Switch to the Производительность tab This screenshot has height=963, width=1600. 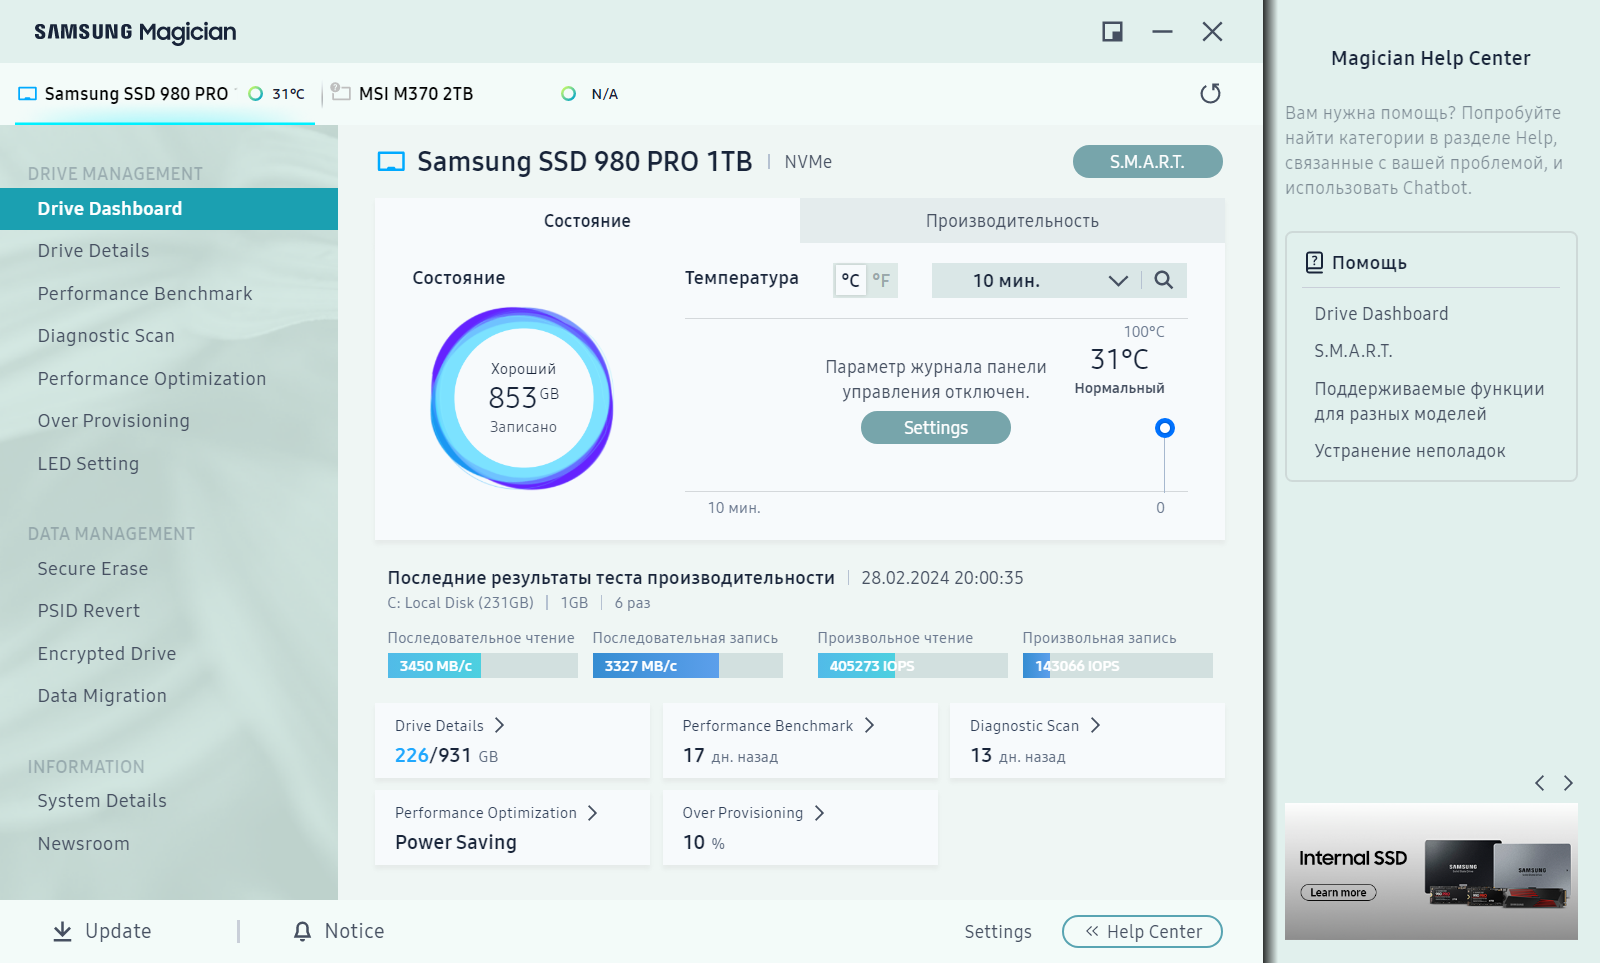(1012, 221)
